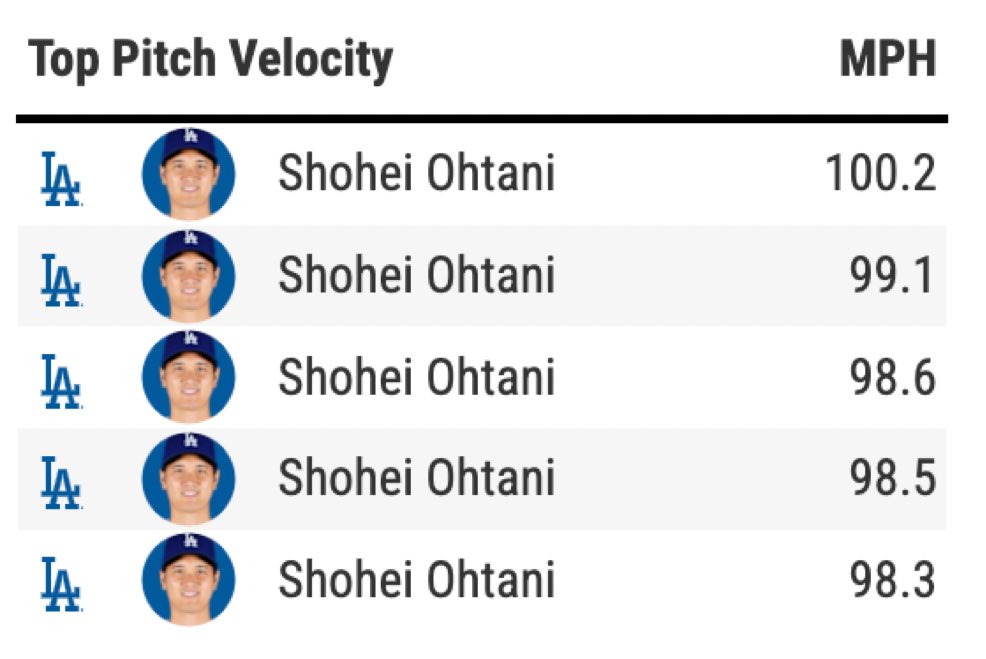The width and height of the screenshot is (986, 659).
Task: Open the player headshot in the 99.1 row
Action: (x=189, y=275)
